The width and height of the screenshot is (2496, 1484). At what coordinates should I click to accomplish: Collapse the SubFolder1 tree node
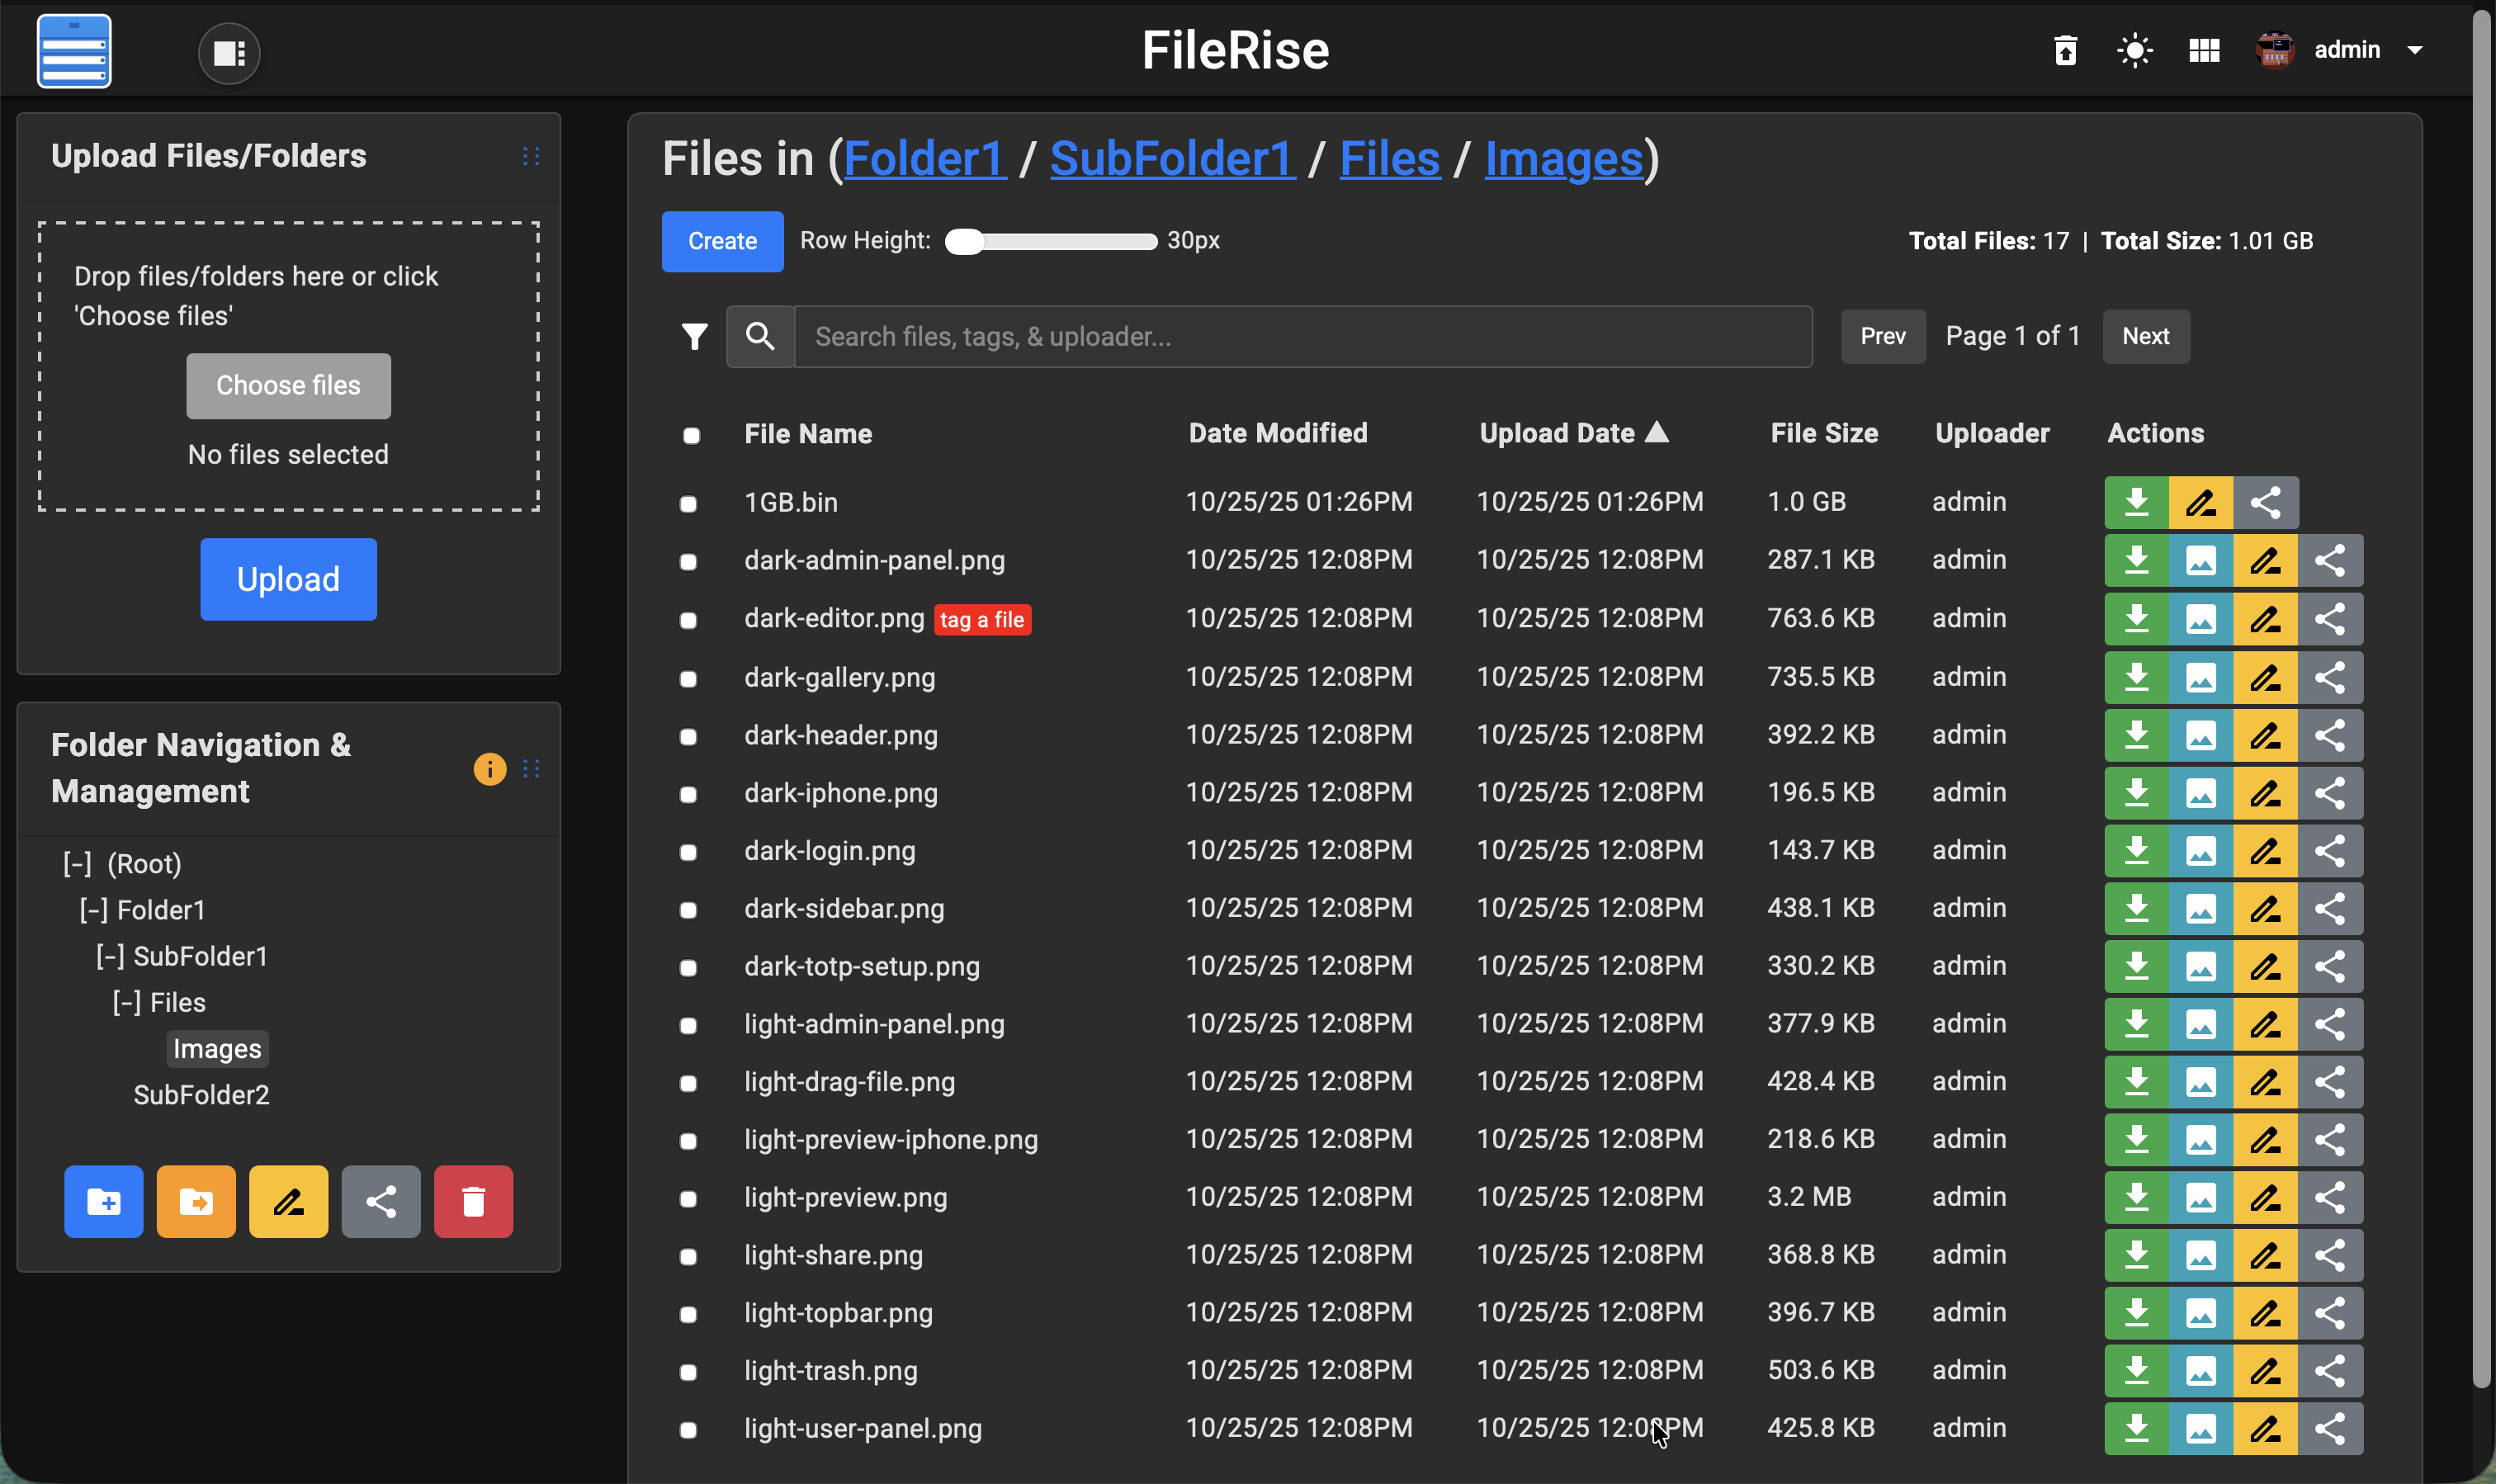click(110, 956)
